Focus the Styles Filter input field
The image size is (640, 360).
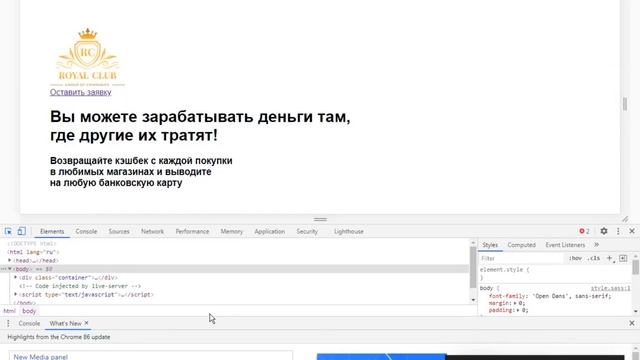pyautogui.click(x=521, y=258)
